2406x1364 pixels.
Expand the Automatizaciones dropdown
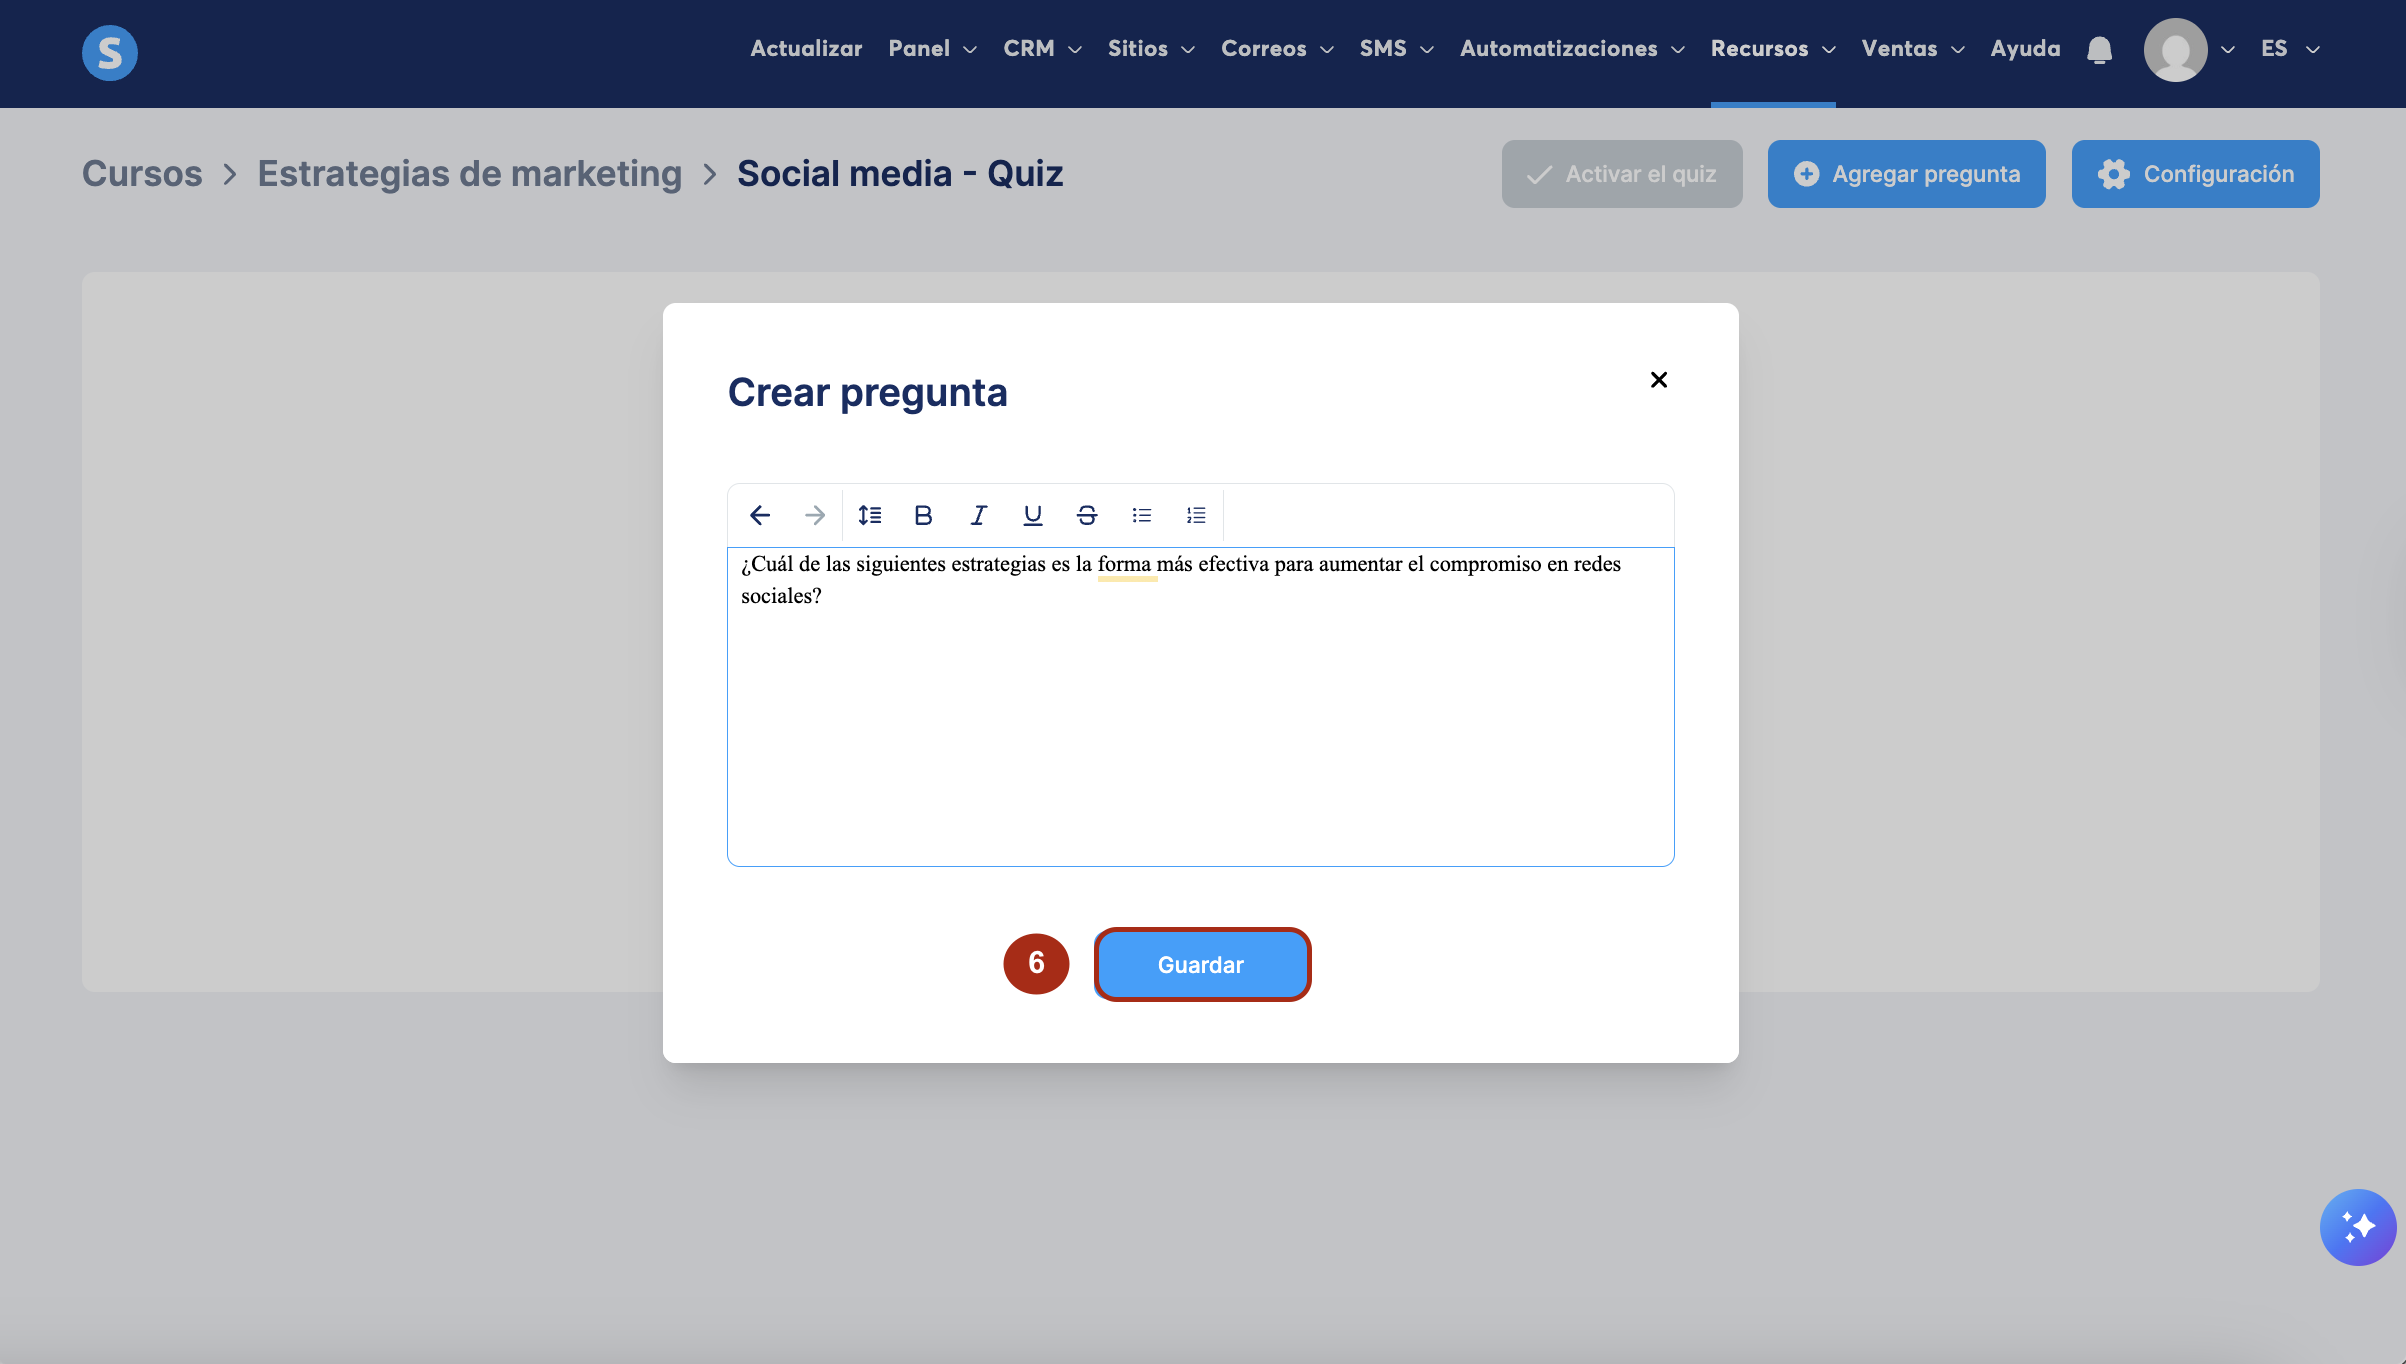click(x=1572, y=49)
